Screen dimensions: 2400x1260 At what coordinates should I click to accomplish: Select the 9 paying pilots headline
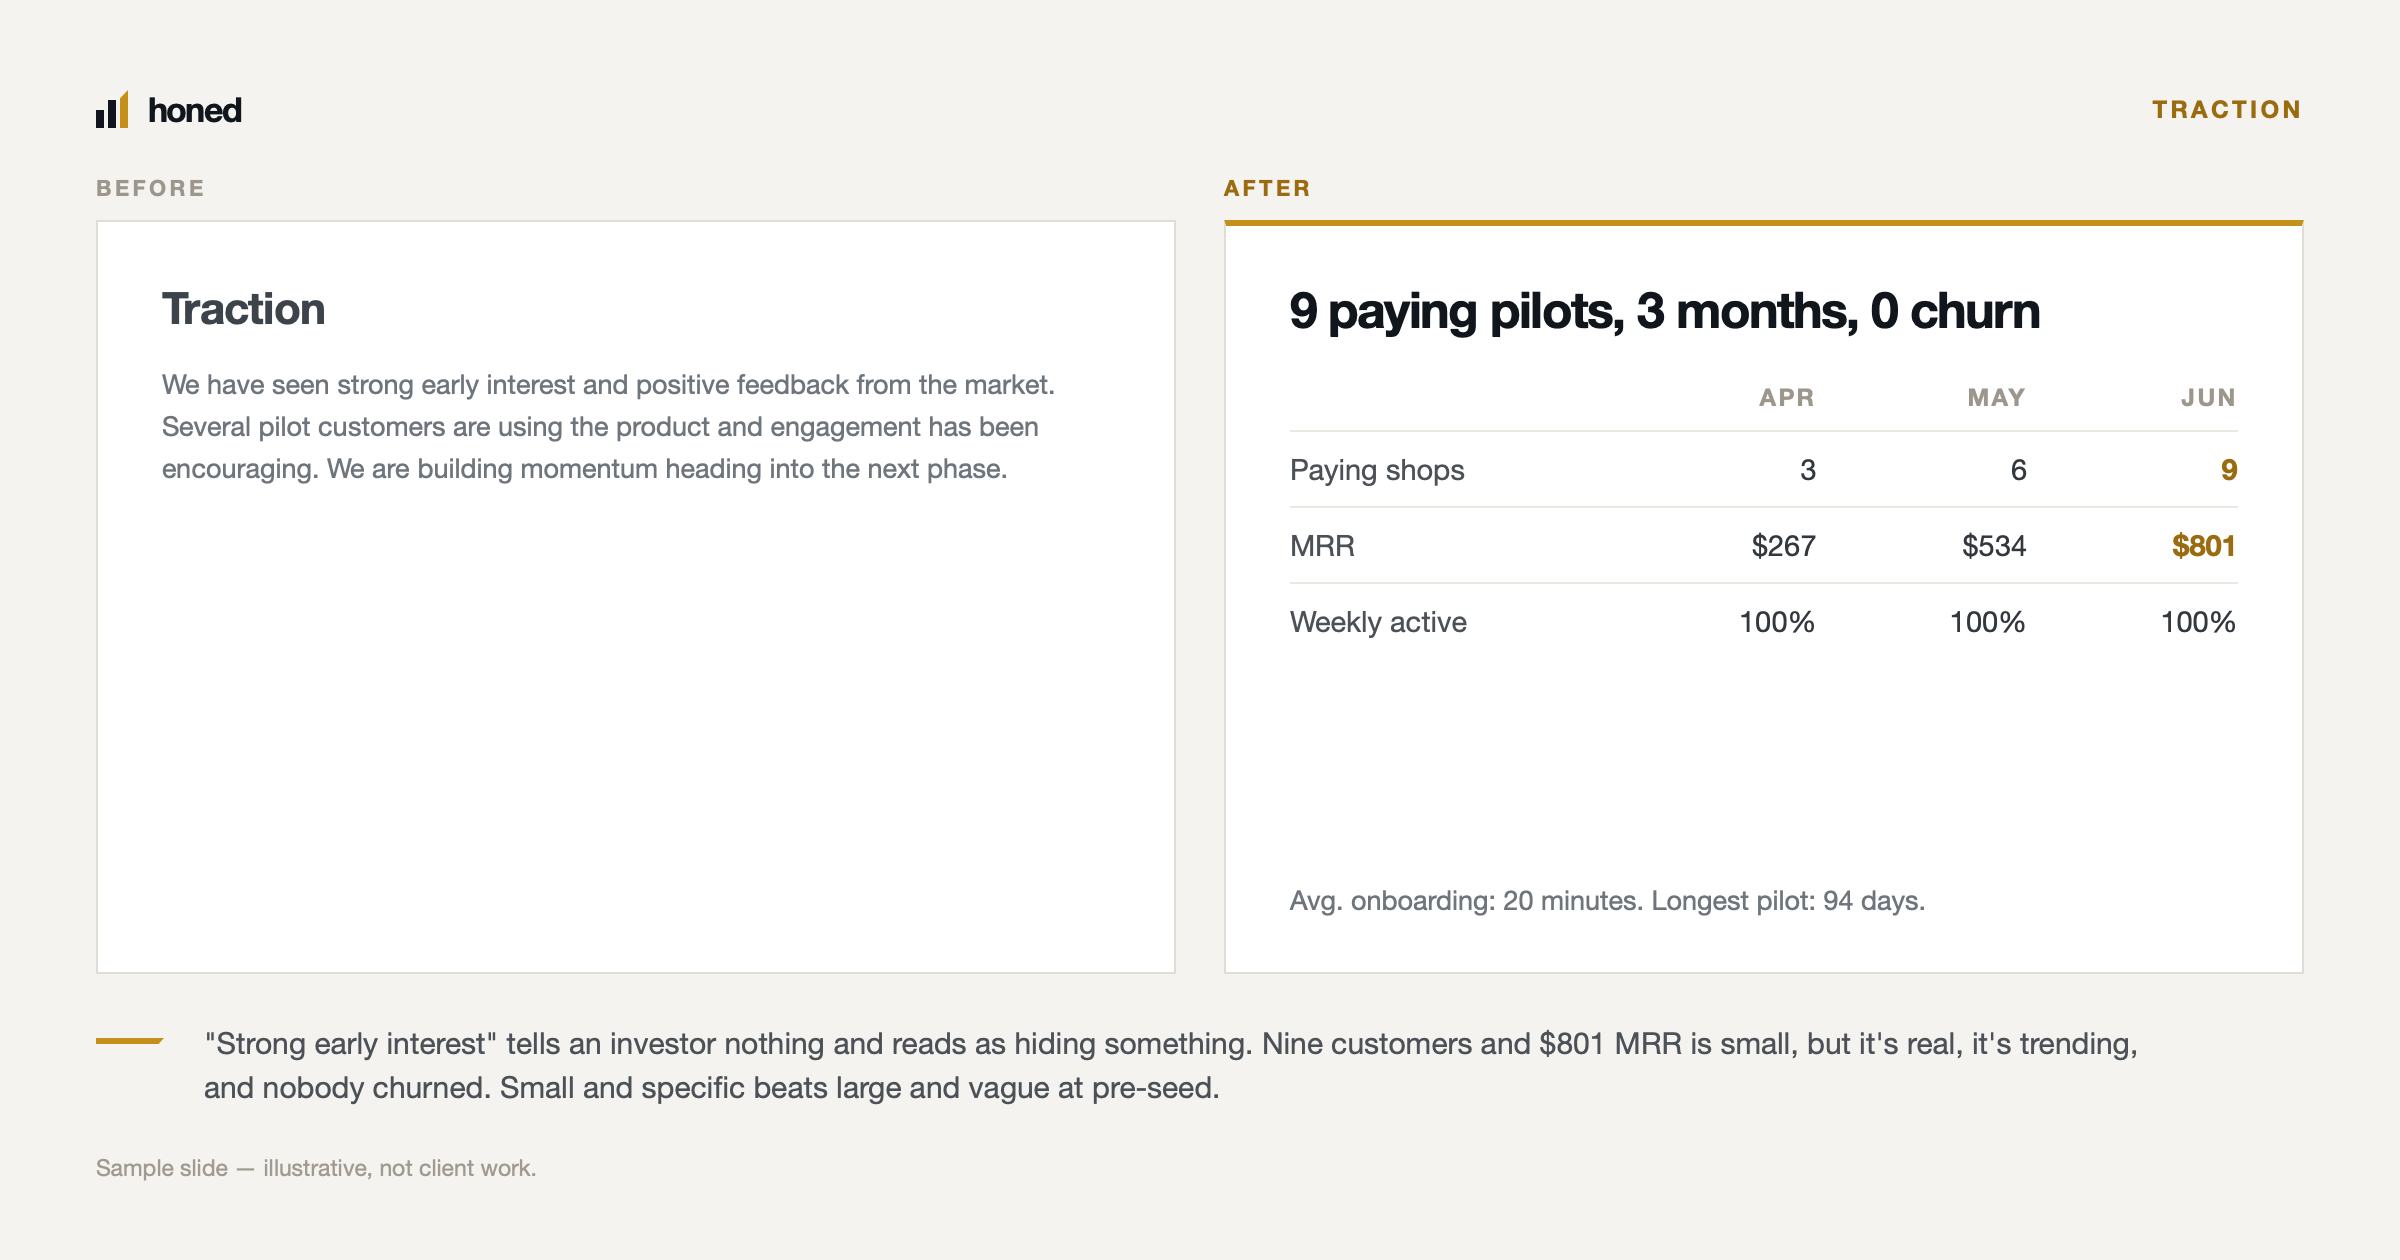click(1664, 311)
